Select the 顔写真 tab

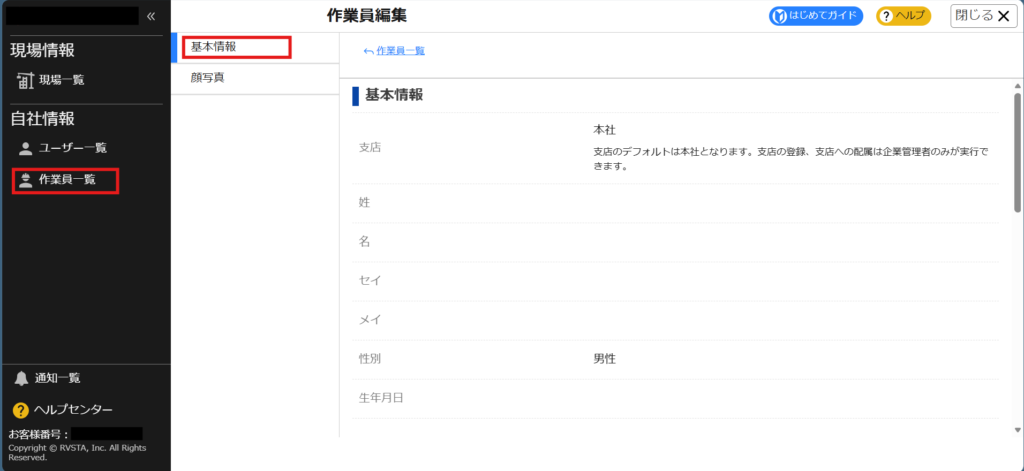click(x=255, y=79)
